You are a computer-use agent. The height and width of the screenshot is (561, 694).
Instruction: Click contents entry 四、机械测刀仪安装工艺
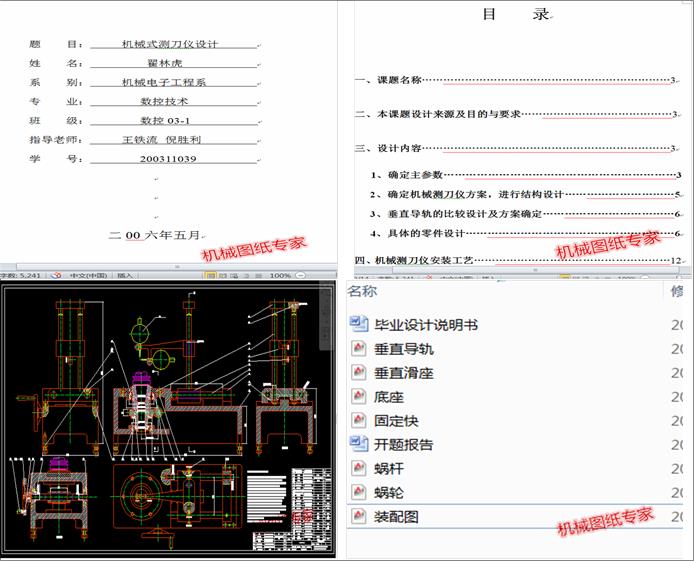click(x=519, y=260)
